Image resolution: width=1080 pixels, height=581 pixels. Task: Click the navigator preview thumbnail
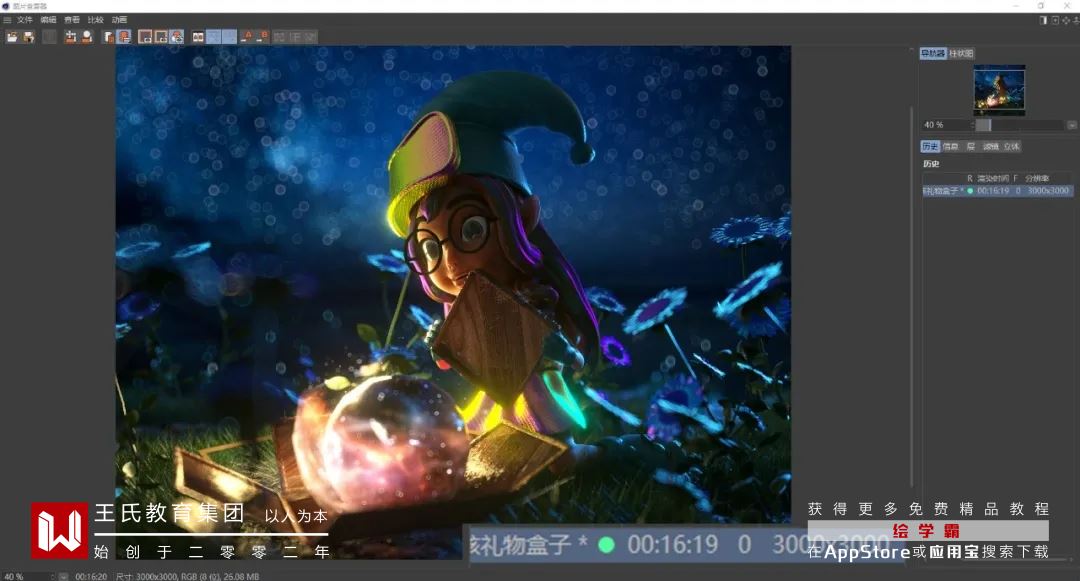pyautogui.click(x=999, y=89)
